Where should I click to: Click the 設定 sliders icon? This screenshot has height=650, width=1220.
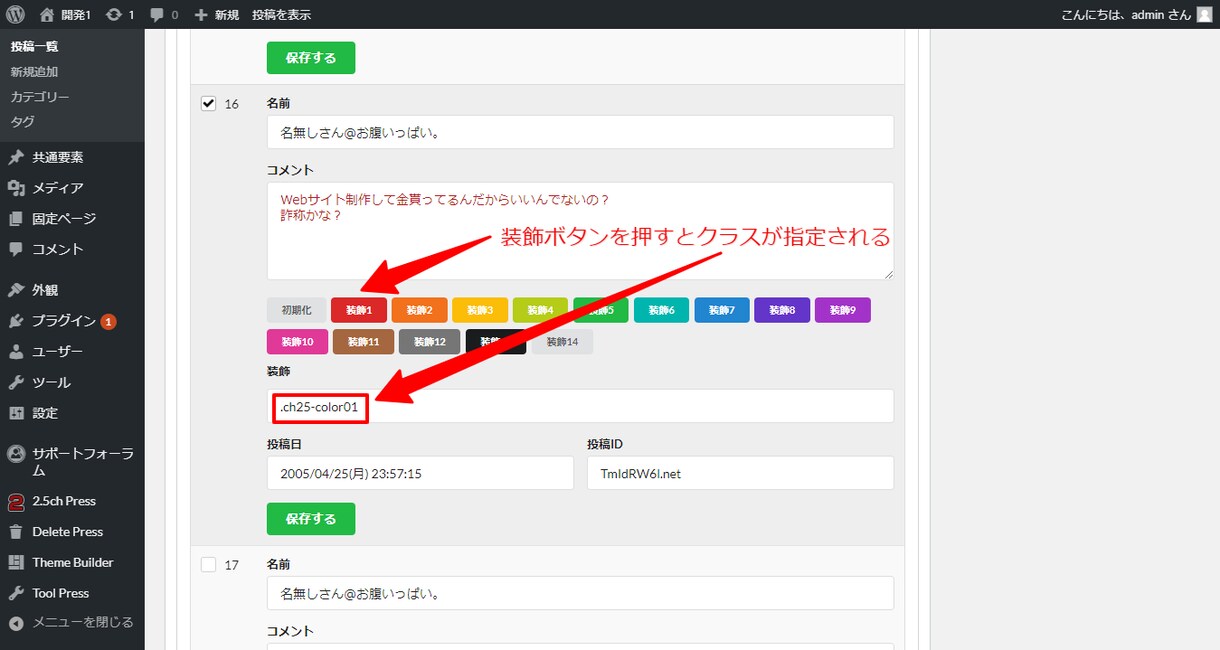click(16, 413)
